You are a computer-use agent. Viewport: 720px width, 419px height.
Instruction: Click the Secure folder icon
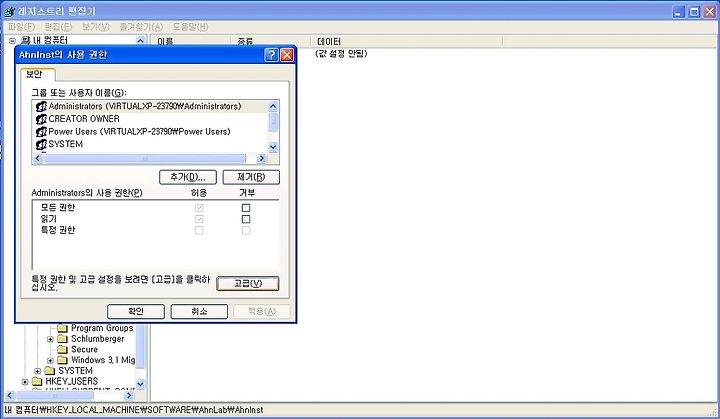[x=62, y=350]
